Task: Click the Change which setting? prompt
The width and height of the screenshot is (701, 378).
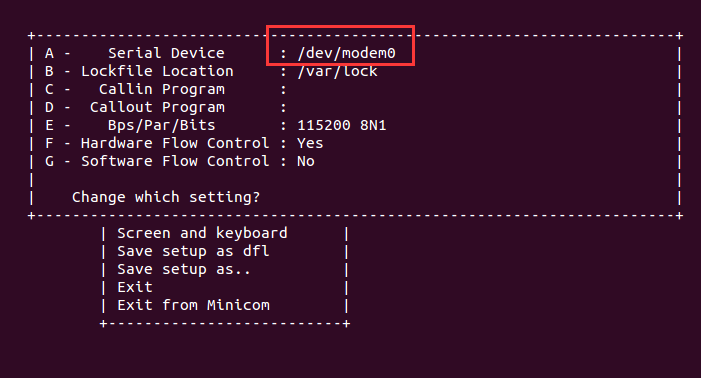Action: coord(166,197)
